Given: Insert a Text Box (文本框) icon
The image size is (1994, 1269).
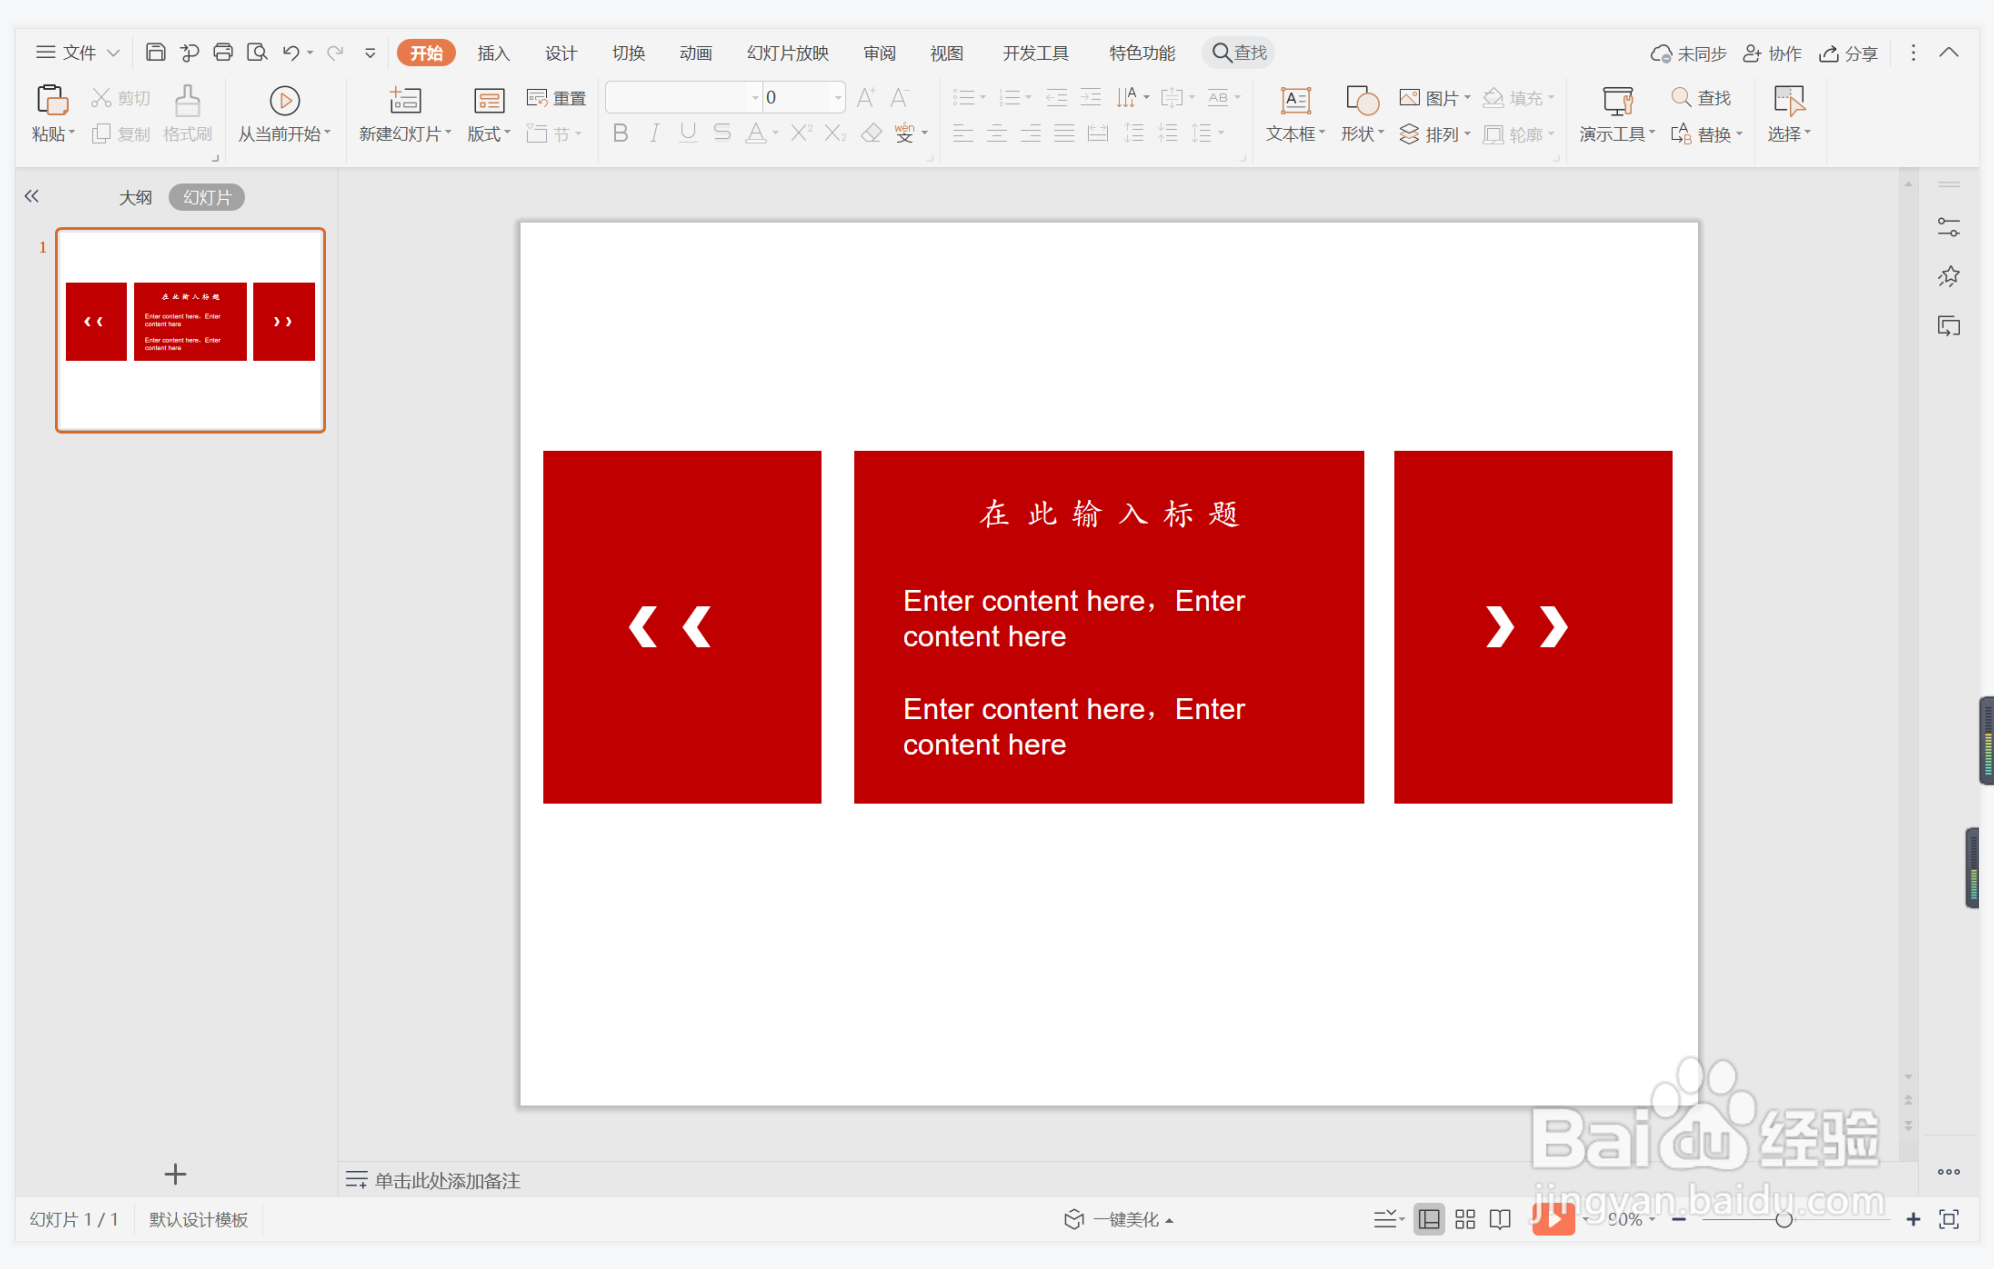Looking at the screenshot, I should click(1295, 100).
